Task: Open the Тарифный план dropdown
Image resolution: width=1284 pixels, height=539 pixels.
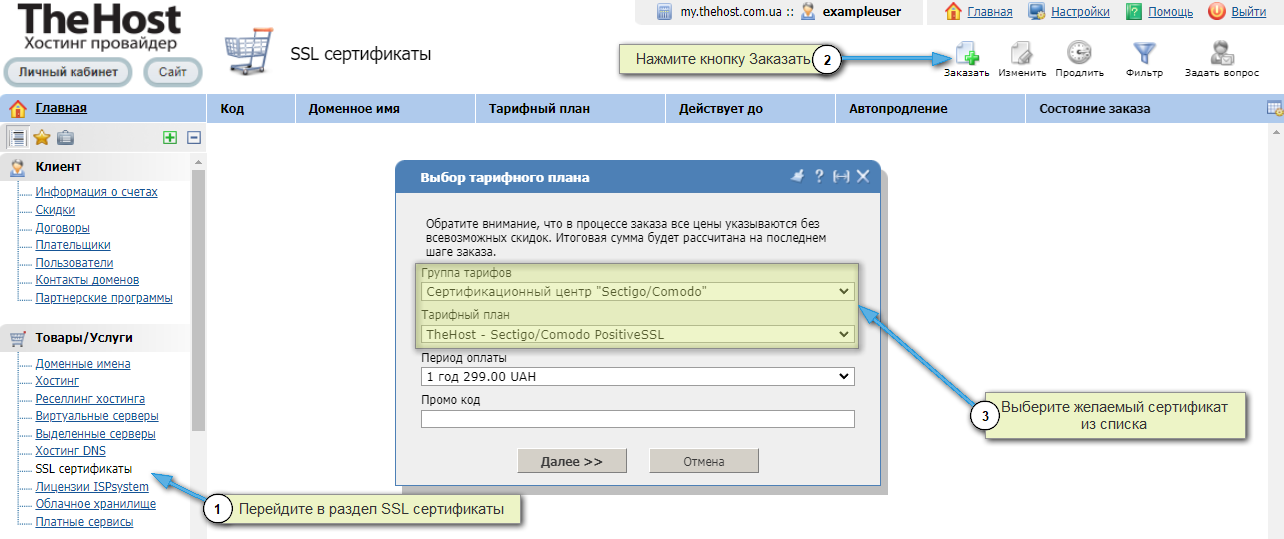Action: (637, 334)
